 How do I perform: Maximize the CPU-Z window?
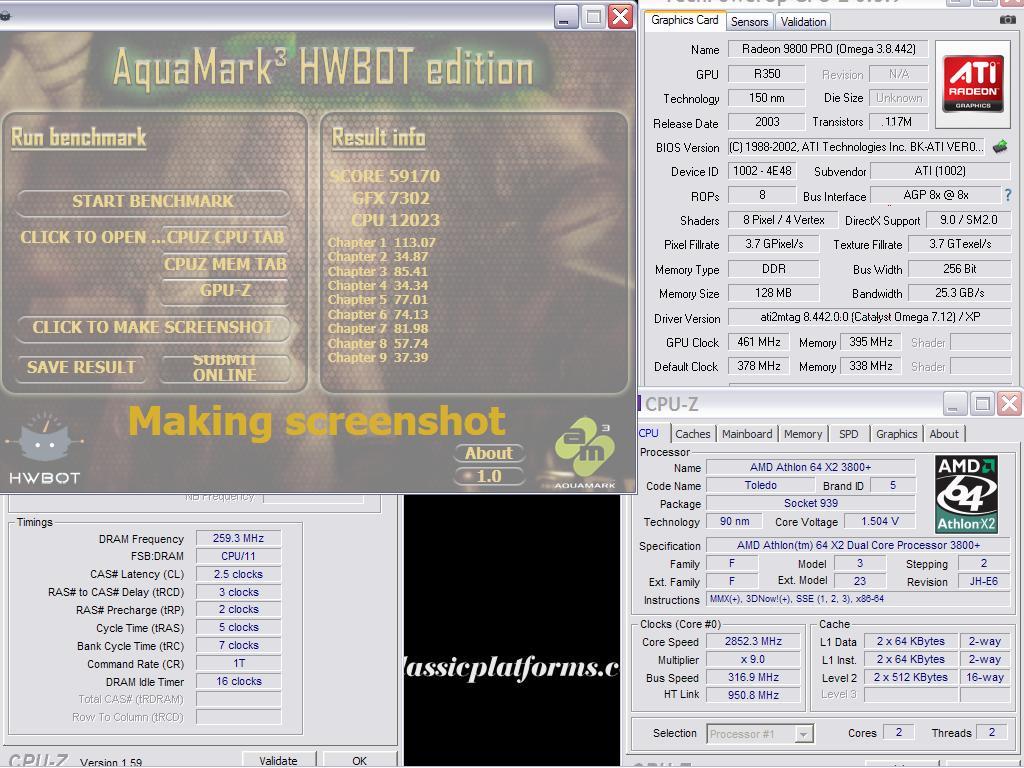[x=982, y=404]
